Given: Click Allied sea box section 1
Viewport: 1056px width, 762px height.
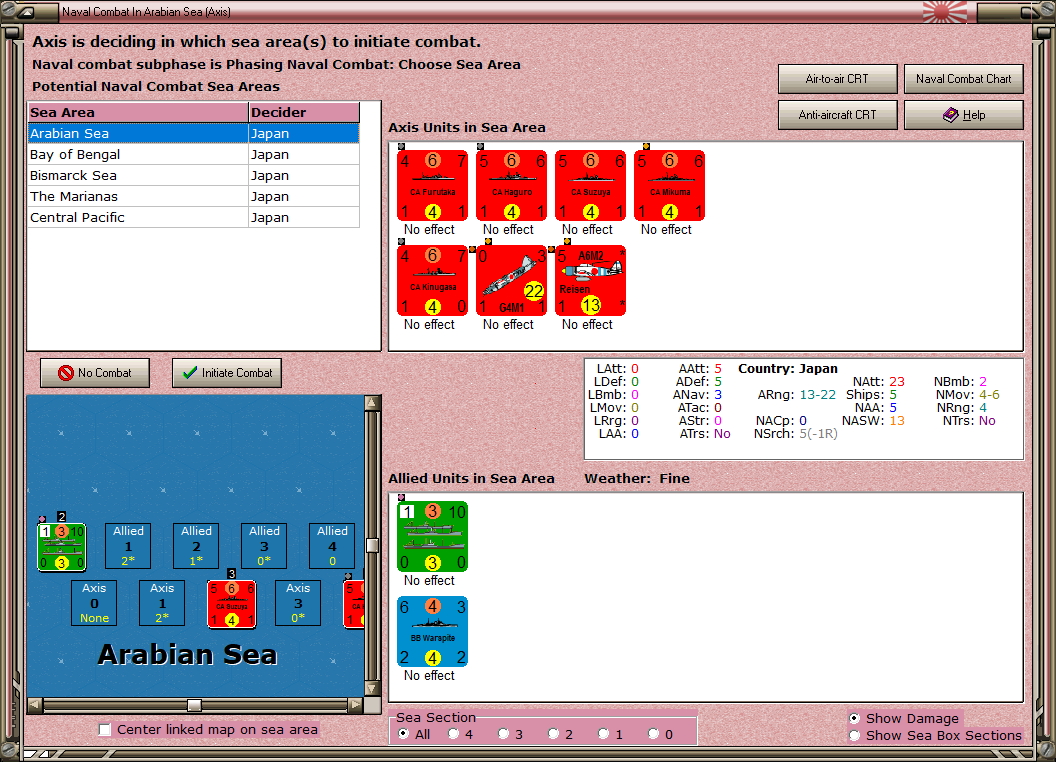Looking at the screenshot, I should pos(128,546).
